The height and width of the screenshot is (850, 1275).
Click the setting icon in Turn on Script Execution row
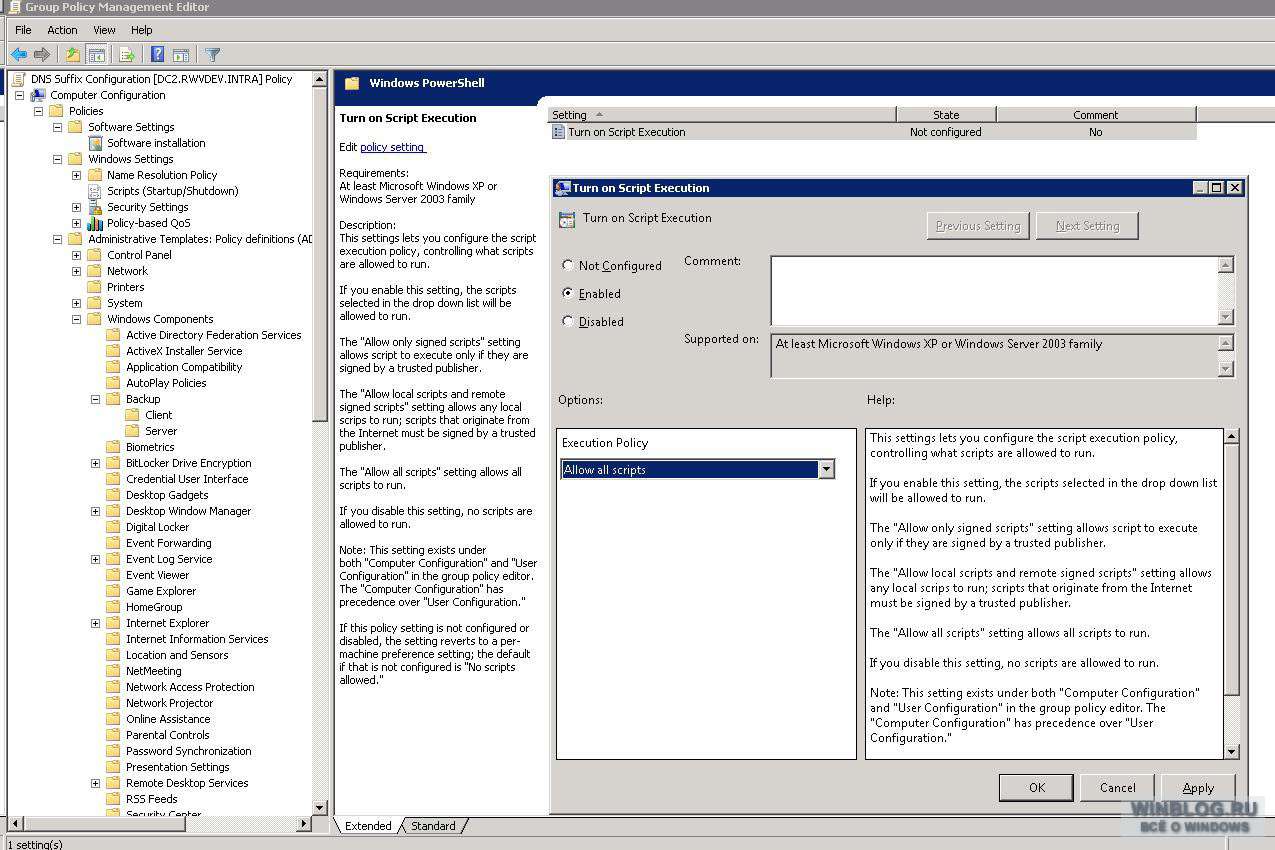[x=559, y=132]
